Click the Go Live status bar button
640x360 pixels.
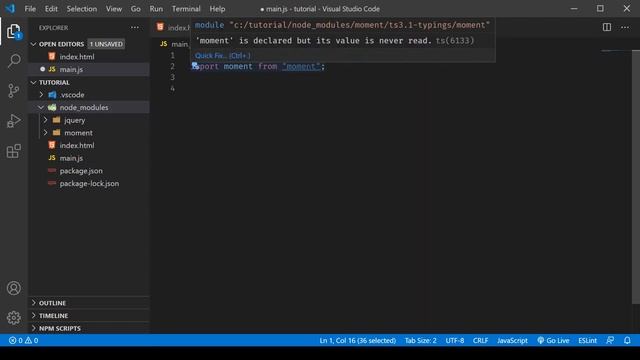coord(553,340)
